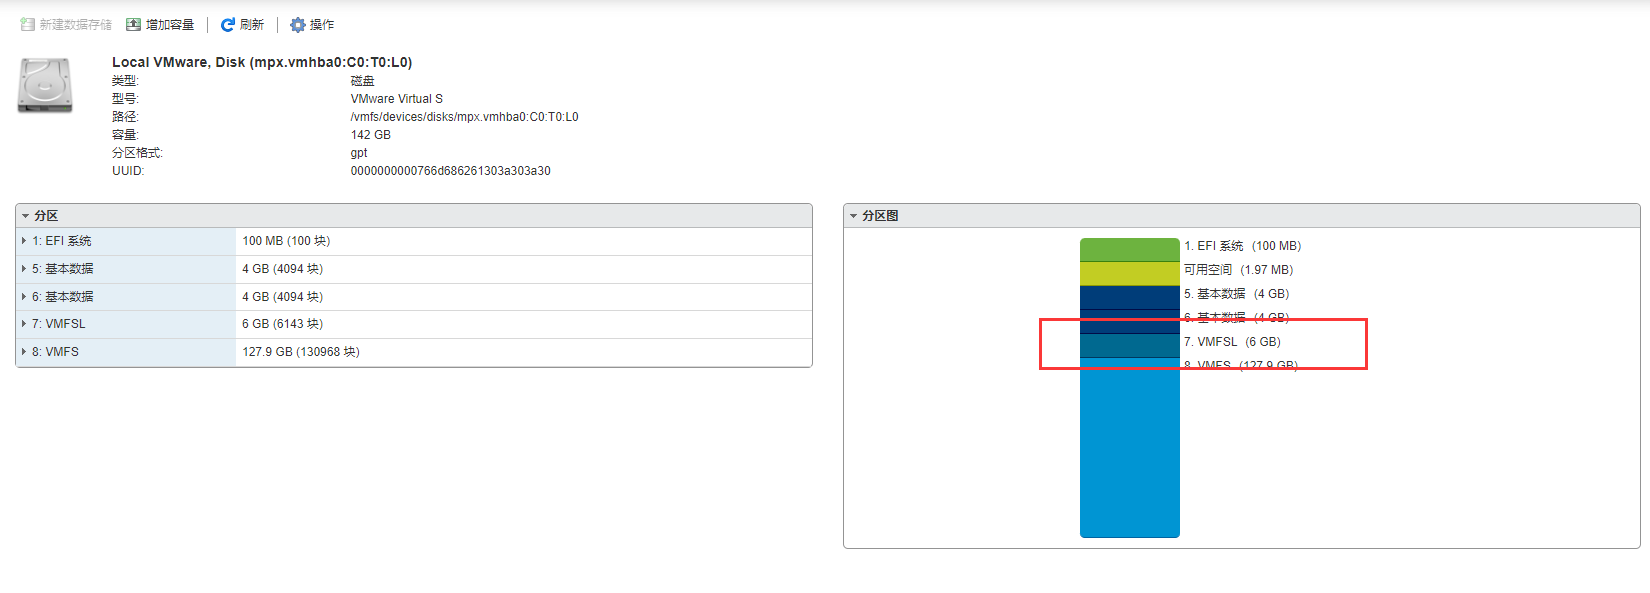Click the 类型 value 磁盘
The width and height of the screenshot is (1650, 593).
coord(362,81)
